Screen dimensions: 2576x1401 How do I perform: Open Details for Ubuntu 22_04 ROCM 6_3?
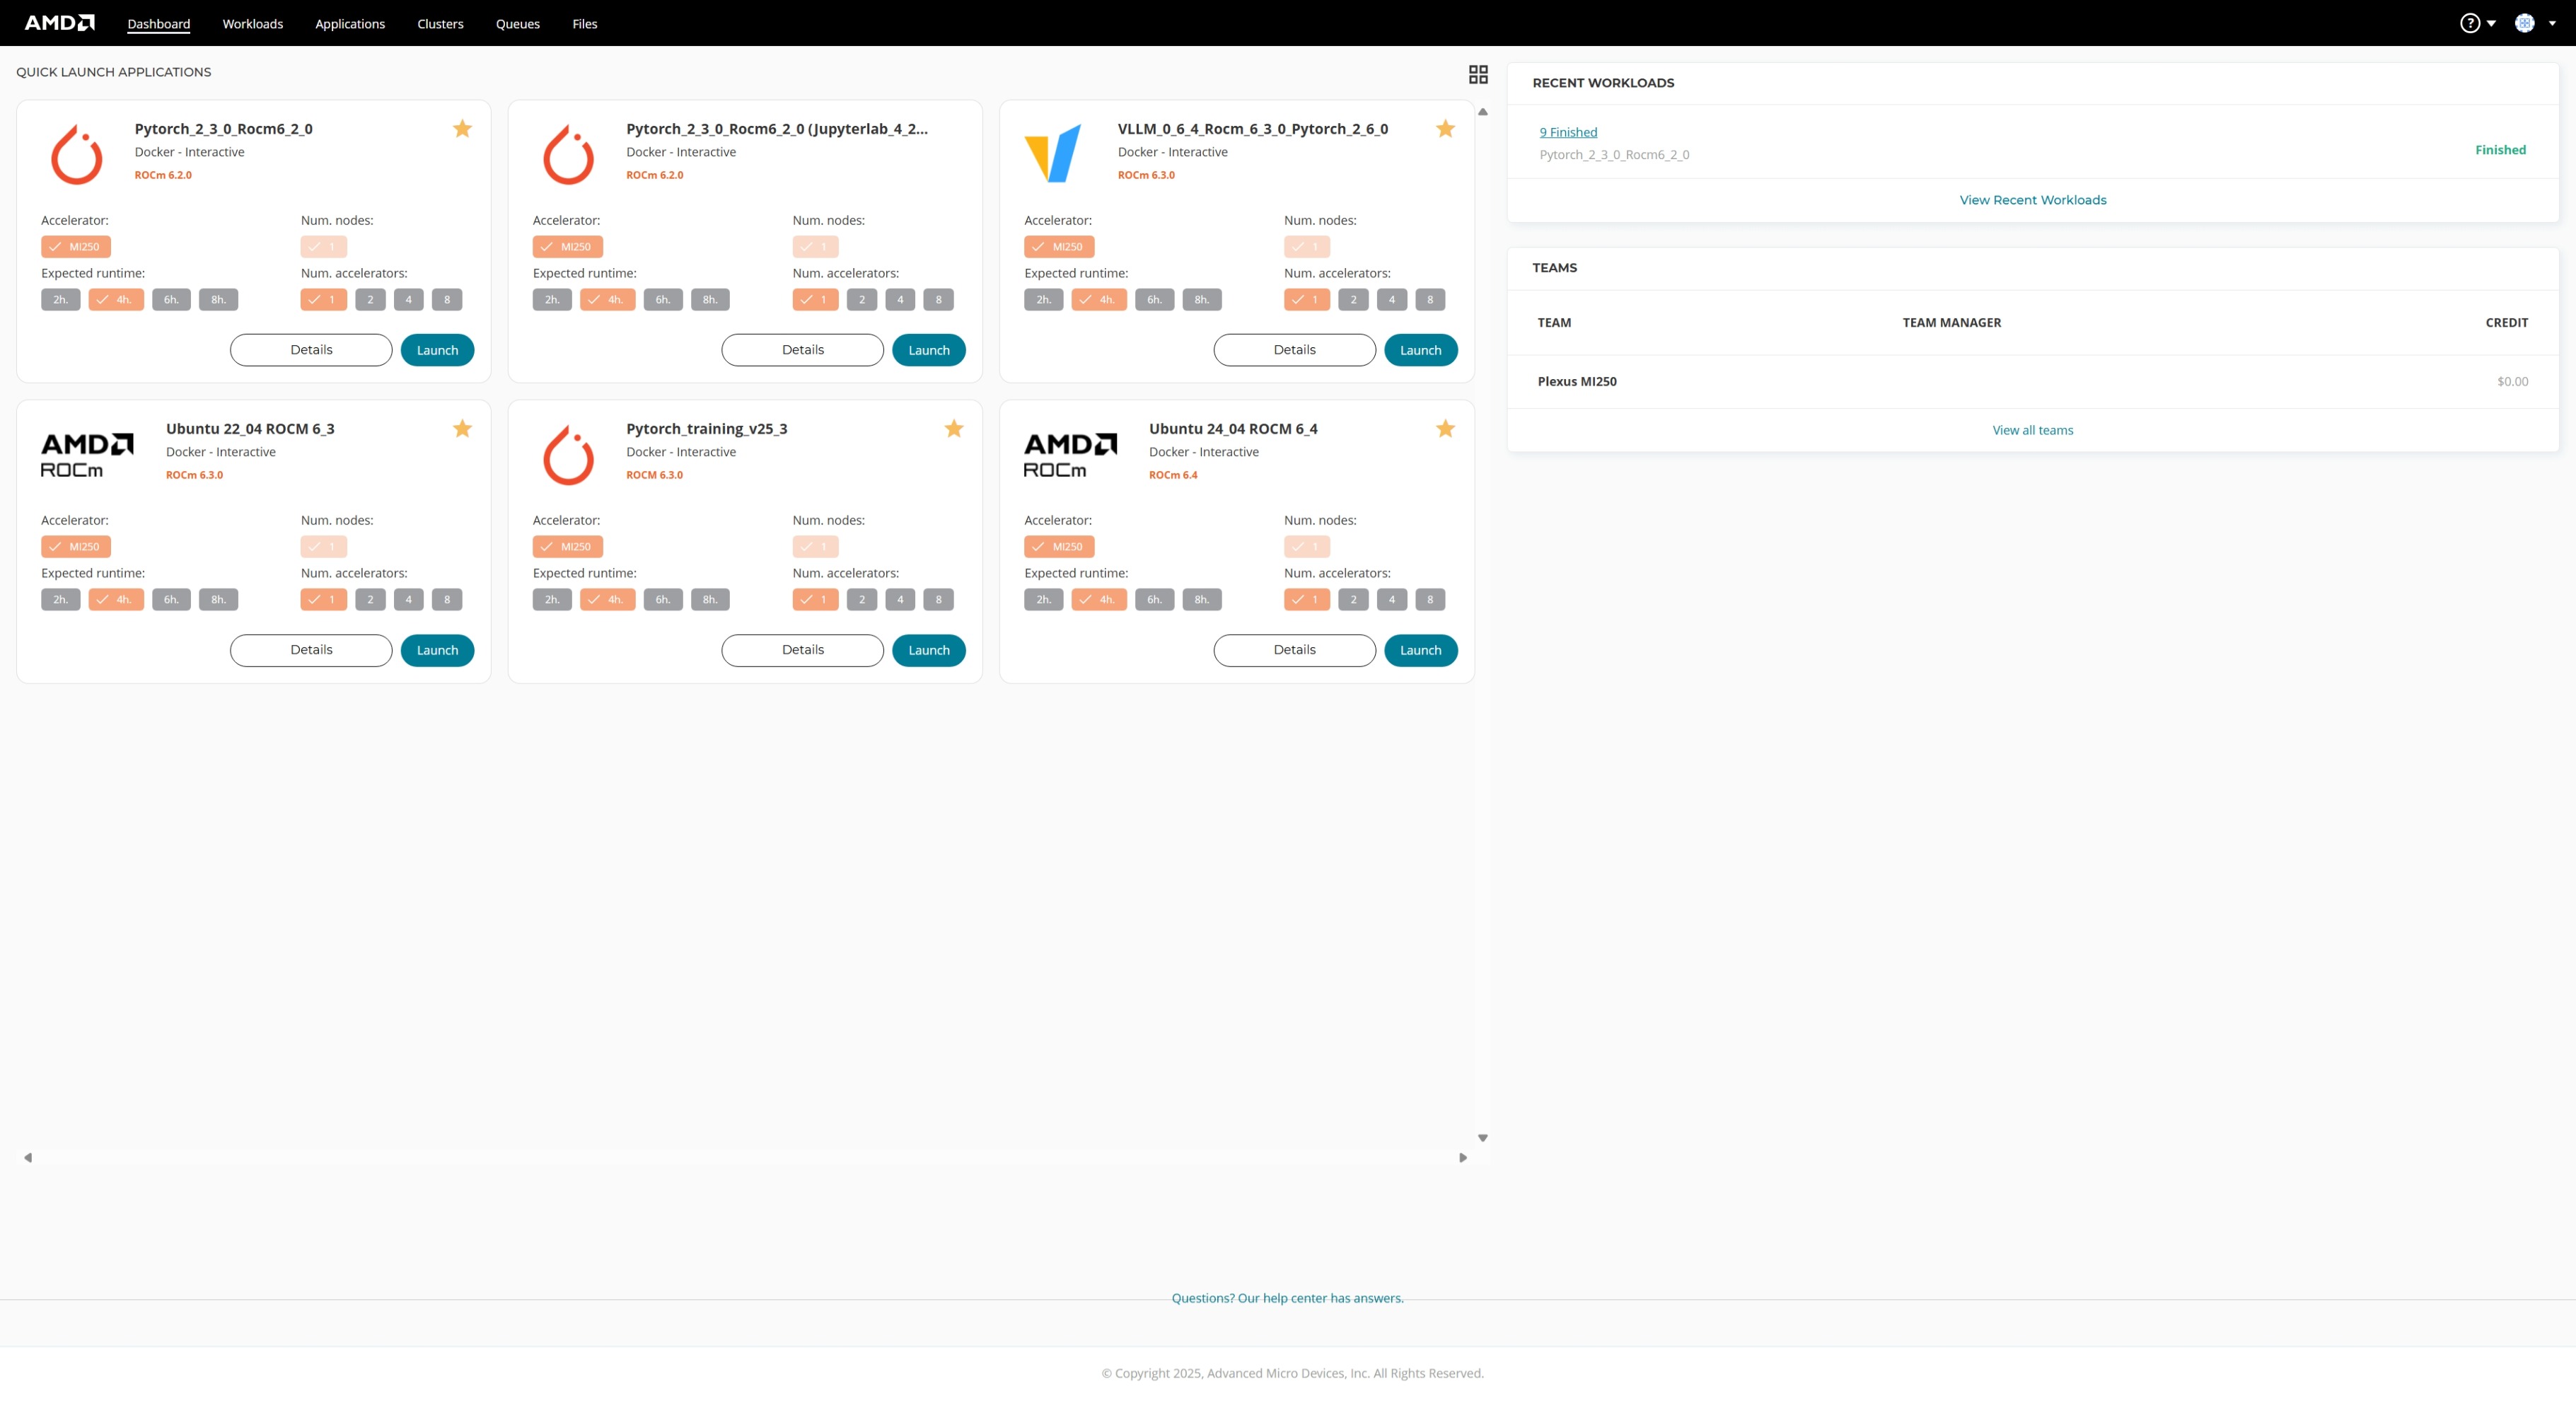click(x=311, y=650)
